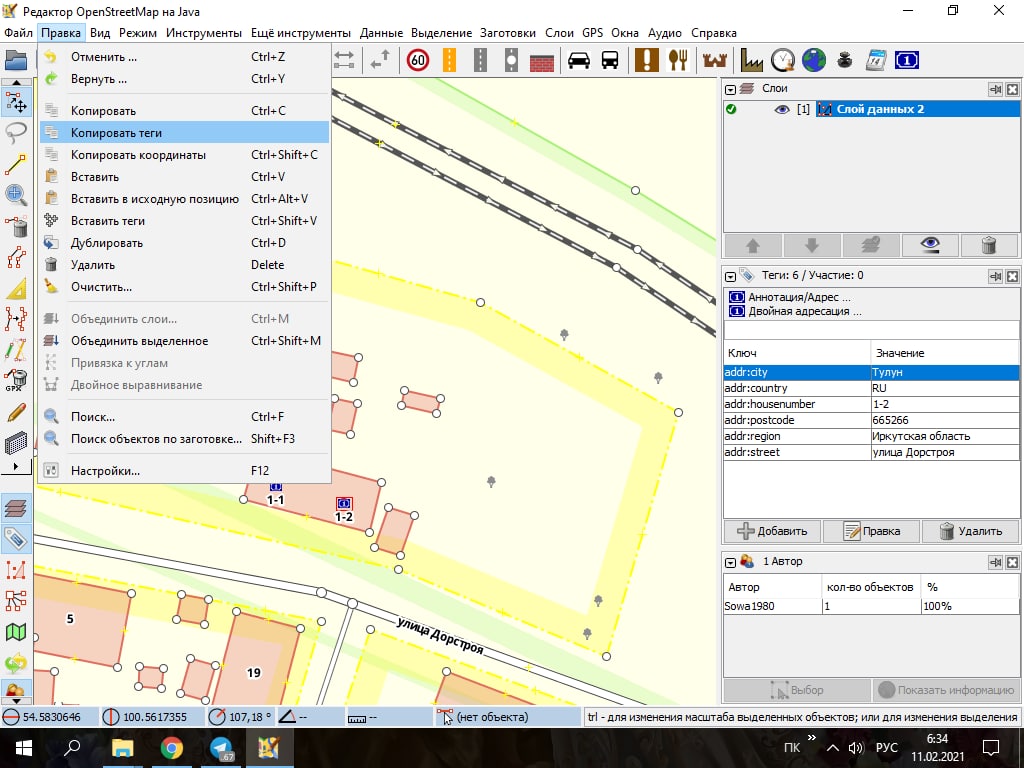Select the draw nodes tool
The width and height of the screenshot is (1024, 768).
(x=16, y=164)
